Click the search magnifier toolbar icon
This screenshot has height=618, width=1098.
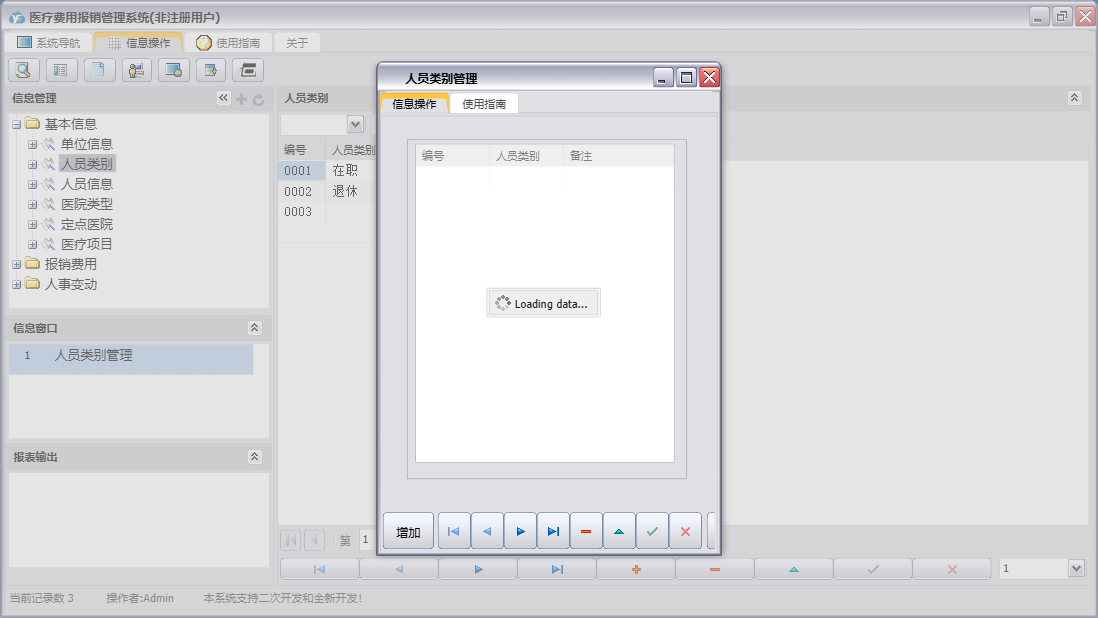[x=23, y=69]
